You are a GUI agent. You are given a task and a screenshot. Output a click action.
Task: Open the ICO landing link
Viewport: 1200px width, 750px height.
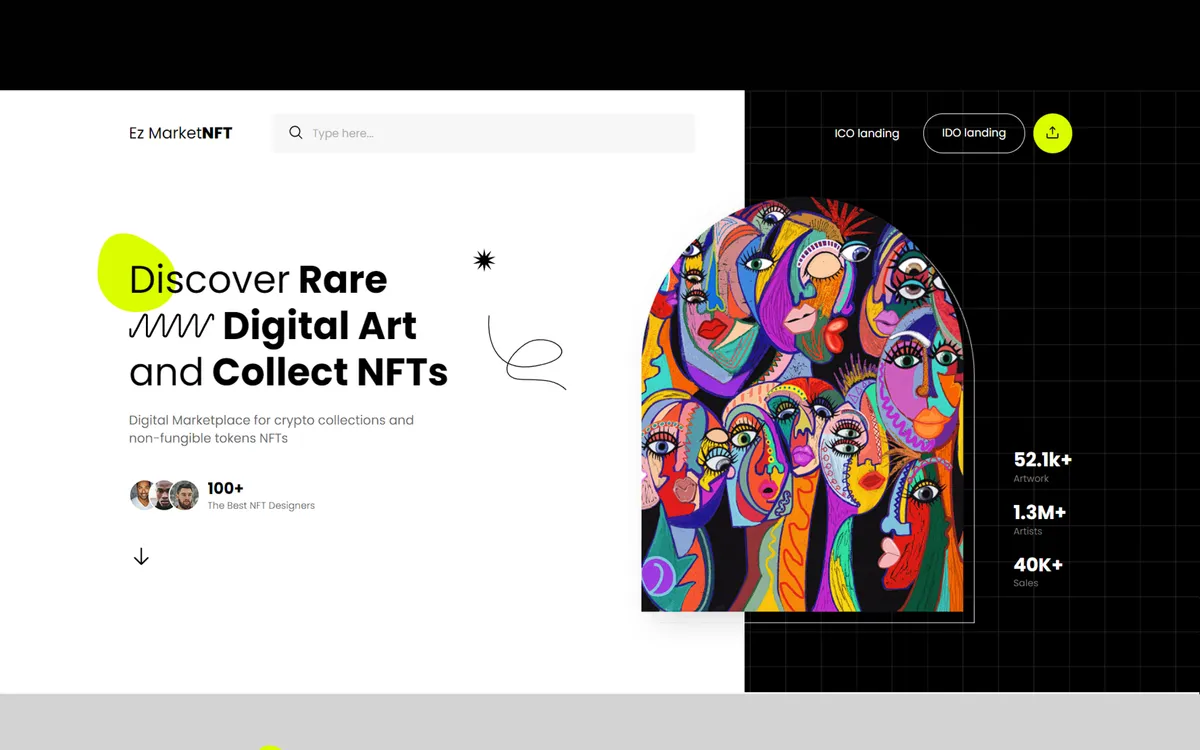tap(867, 133)
